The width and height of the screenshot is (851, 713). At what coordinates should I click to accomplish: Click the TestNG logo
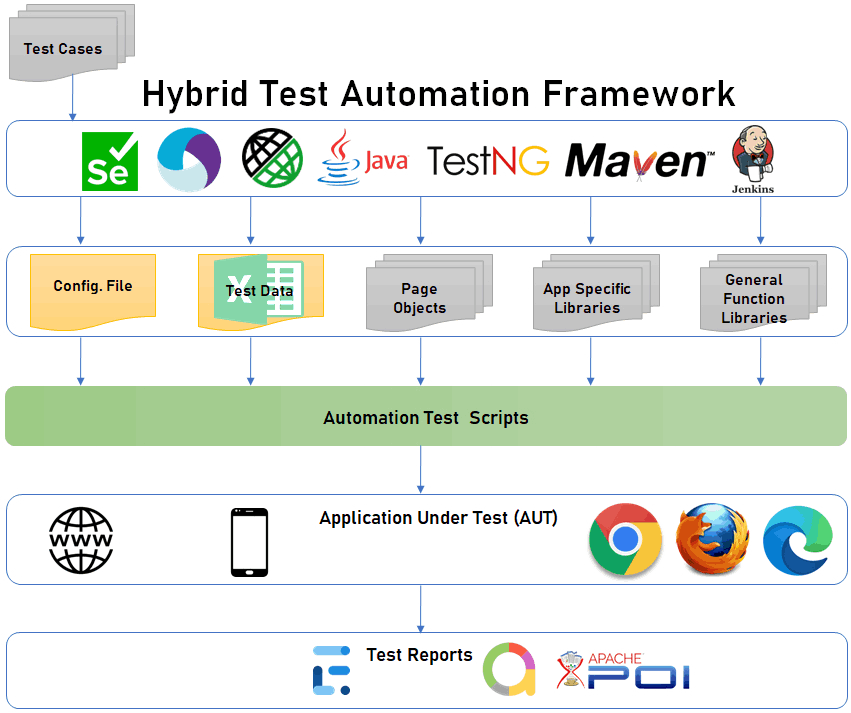tap(488, 161)
